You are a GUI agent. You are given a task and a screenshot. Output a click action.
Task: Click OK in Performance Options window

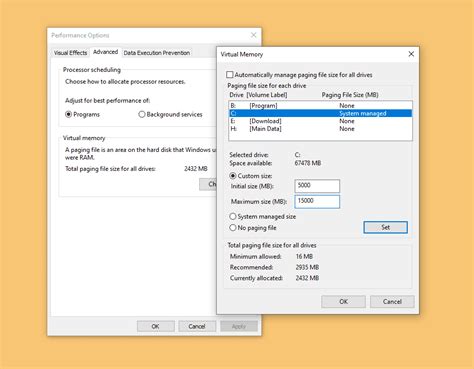click(155, 326)
